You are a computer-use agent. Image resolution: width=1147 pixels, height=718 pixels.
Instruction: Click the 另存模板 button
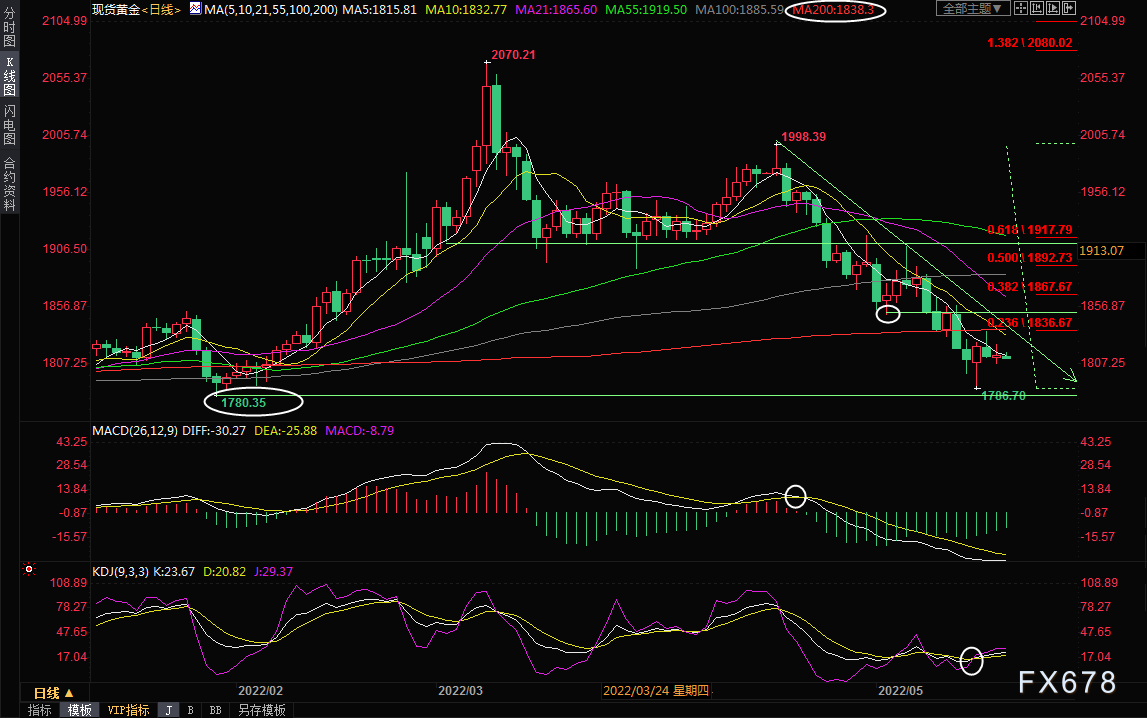click(x=261, y=710)
